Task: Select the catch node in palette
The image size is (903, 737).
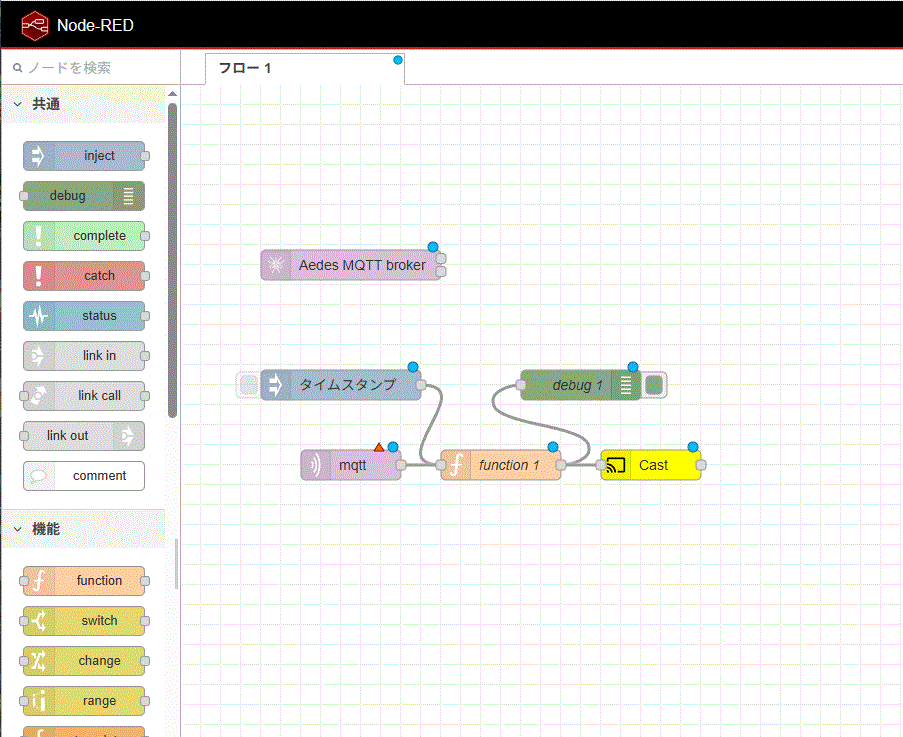Action: point(85,276)
